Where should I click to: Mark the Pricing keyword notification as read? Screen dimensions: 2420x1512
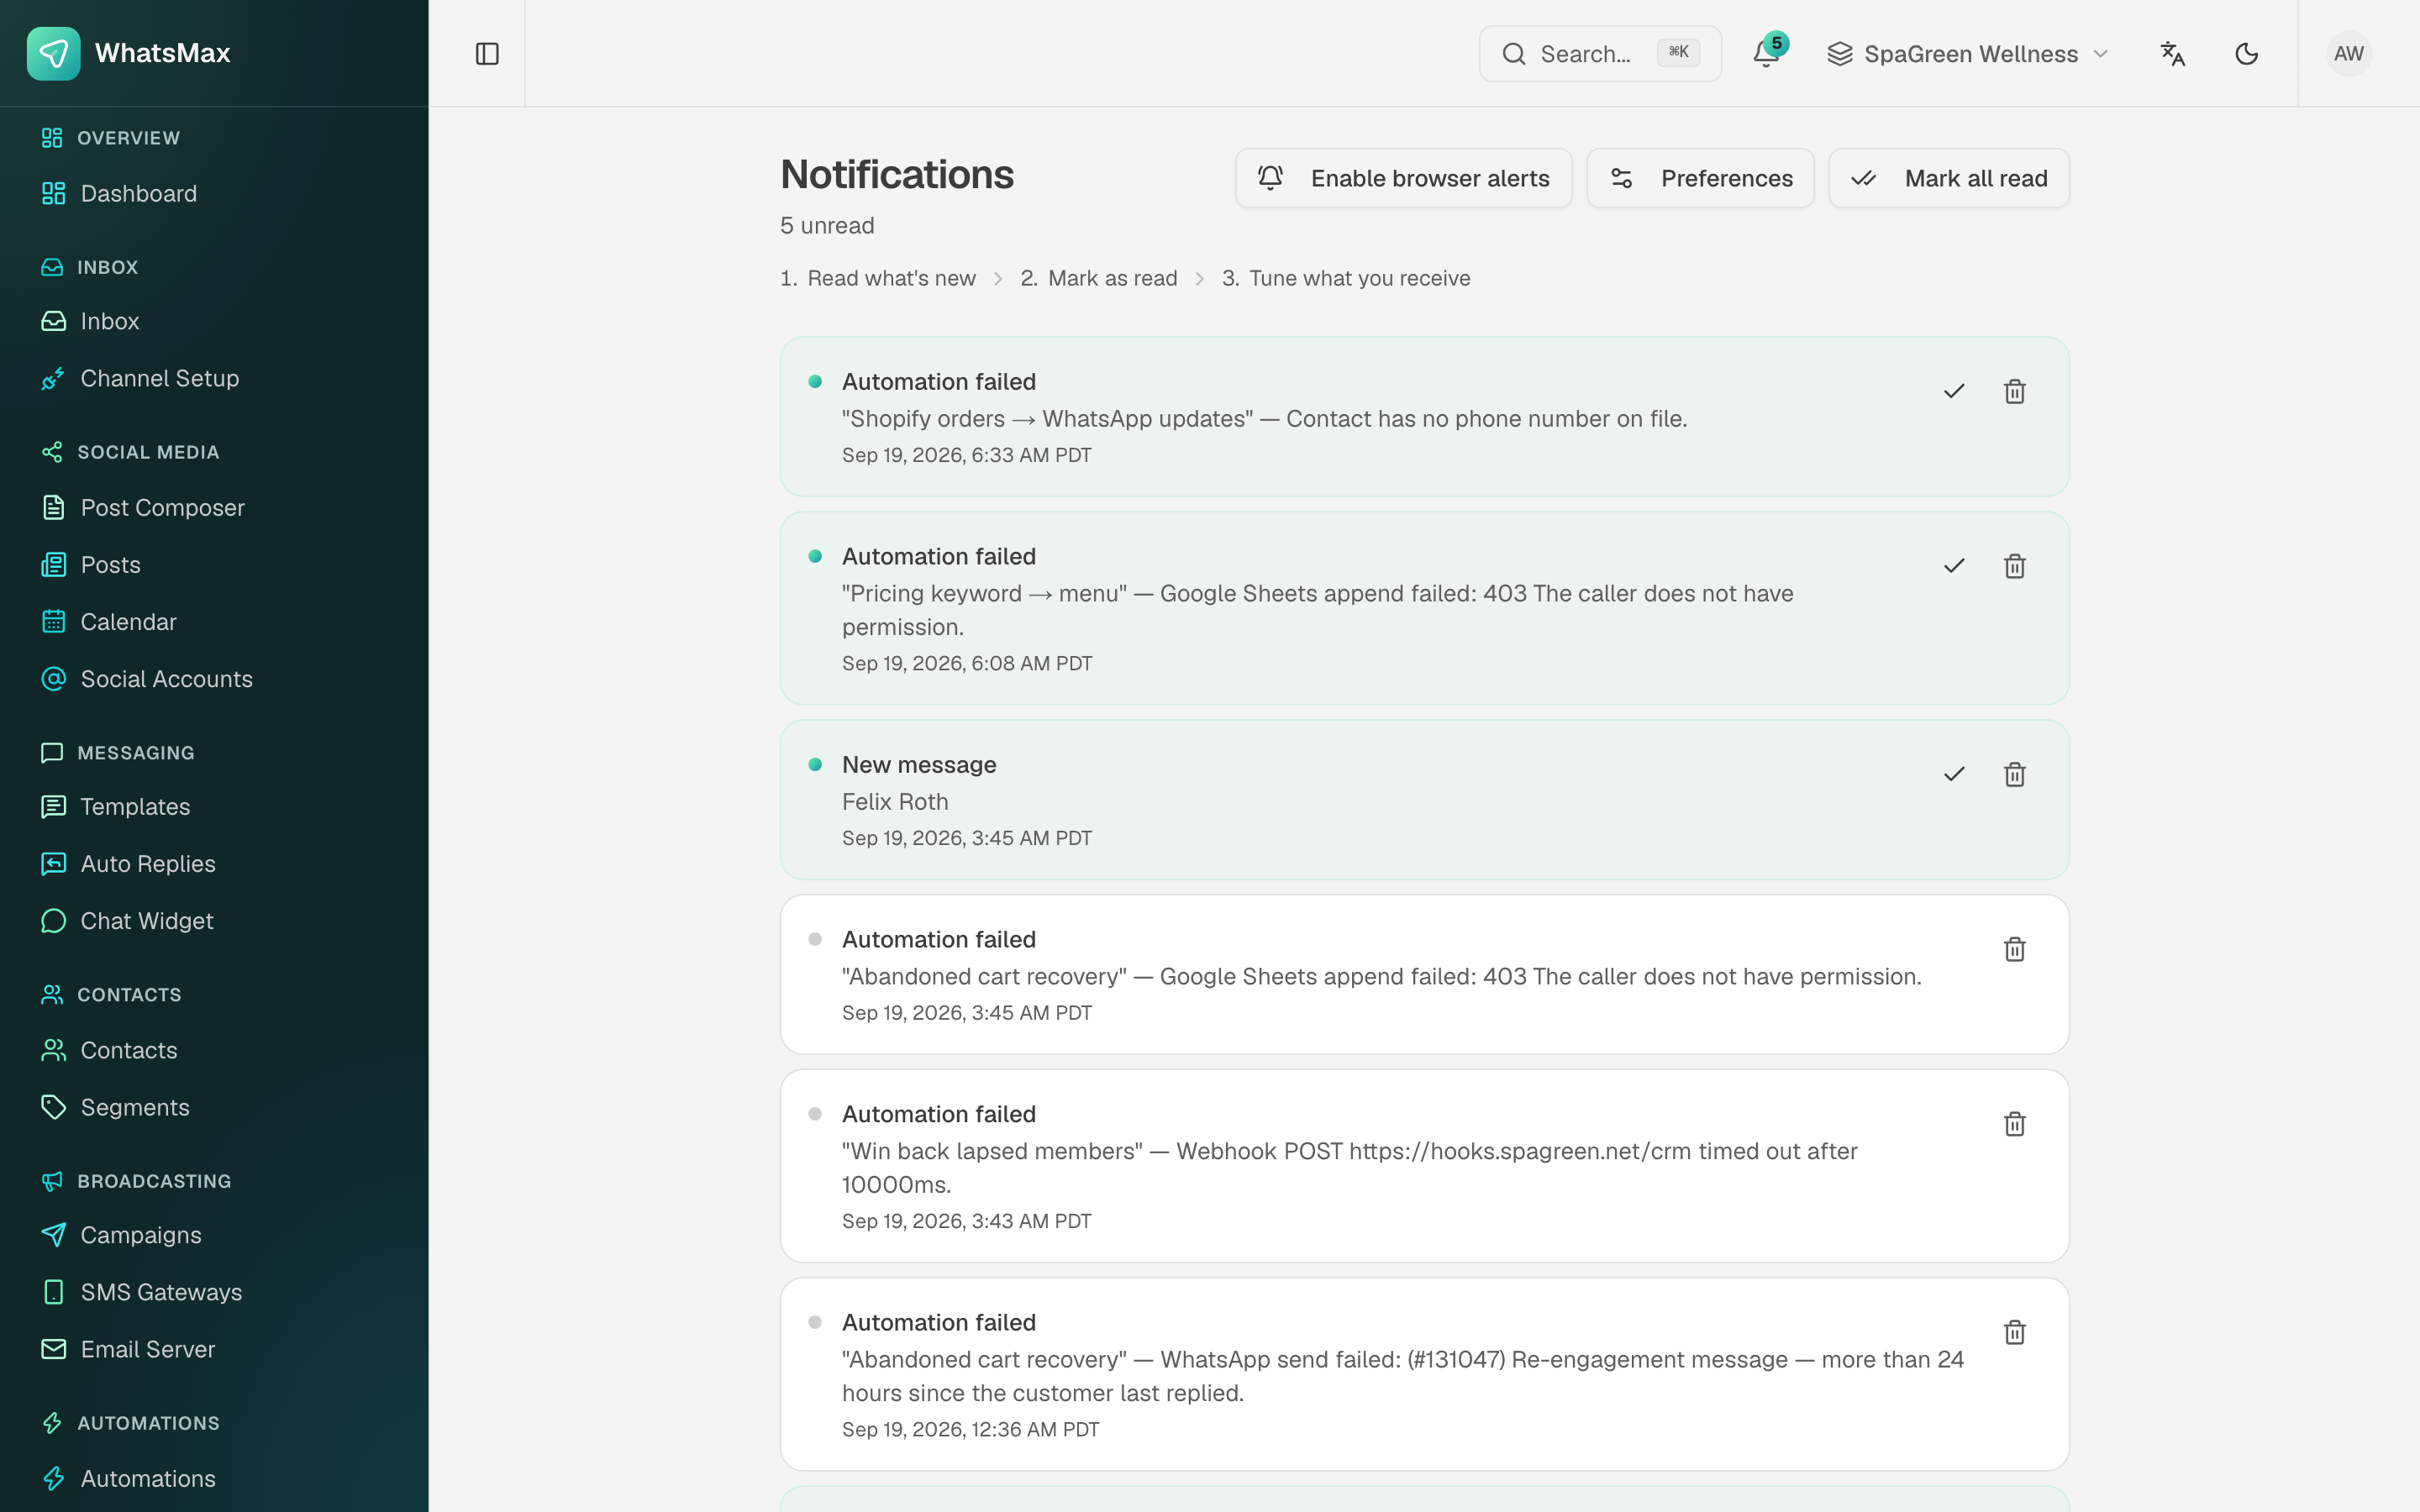pos(1954,566)
